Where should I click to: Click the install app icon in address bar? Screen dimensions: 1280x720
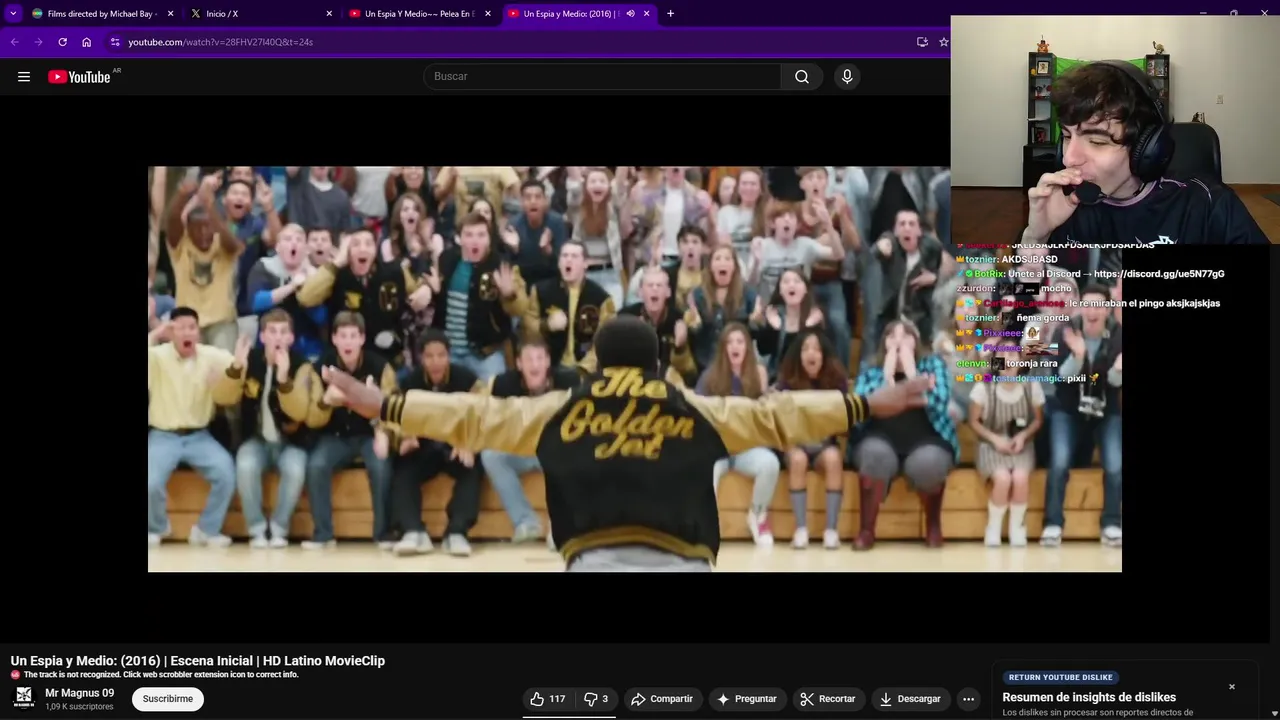click(x=922, y=42)
